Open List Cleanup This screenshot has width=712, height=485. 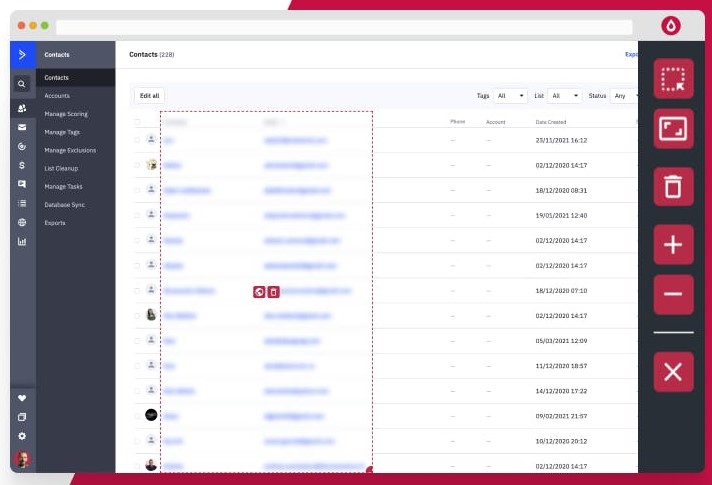[x=61, y=168]
